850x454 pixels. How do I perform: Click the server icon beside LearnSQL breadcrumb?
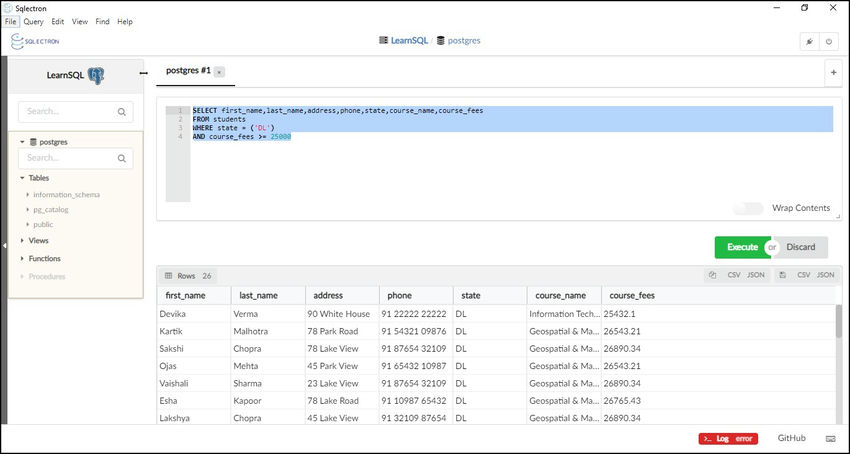(x=383, y=41)
